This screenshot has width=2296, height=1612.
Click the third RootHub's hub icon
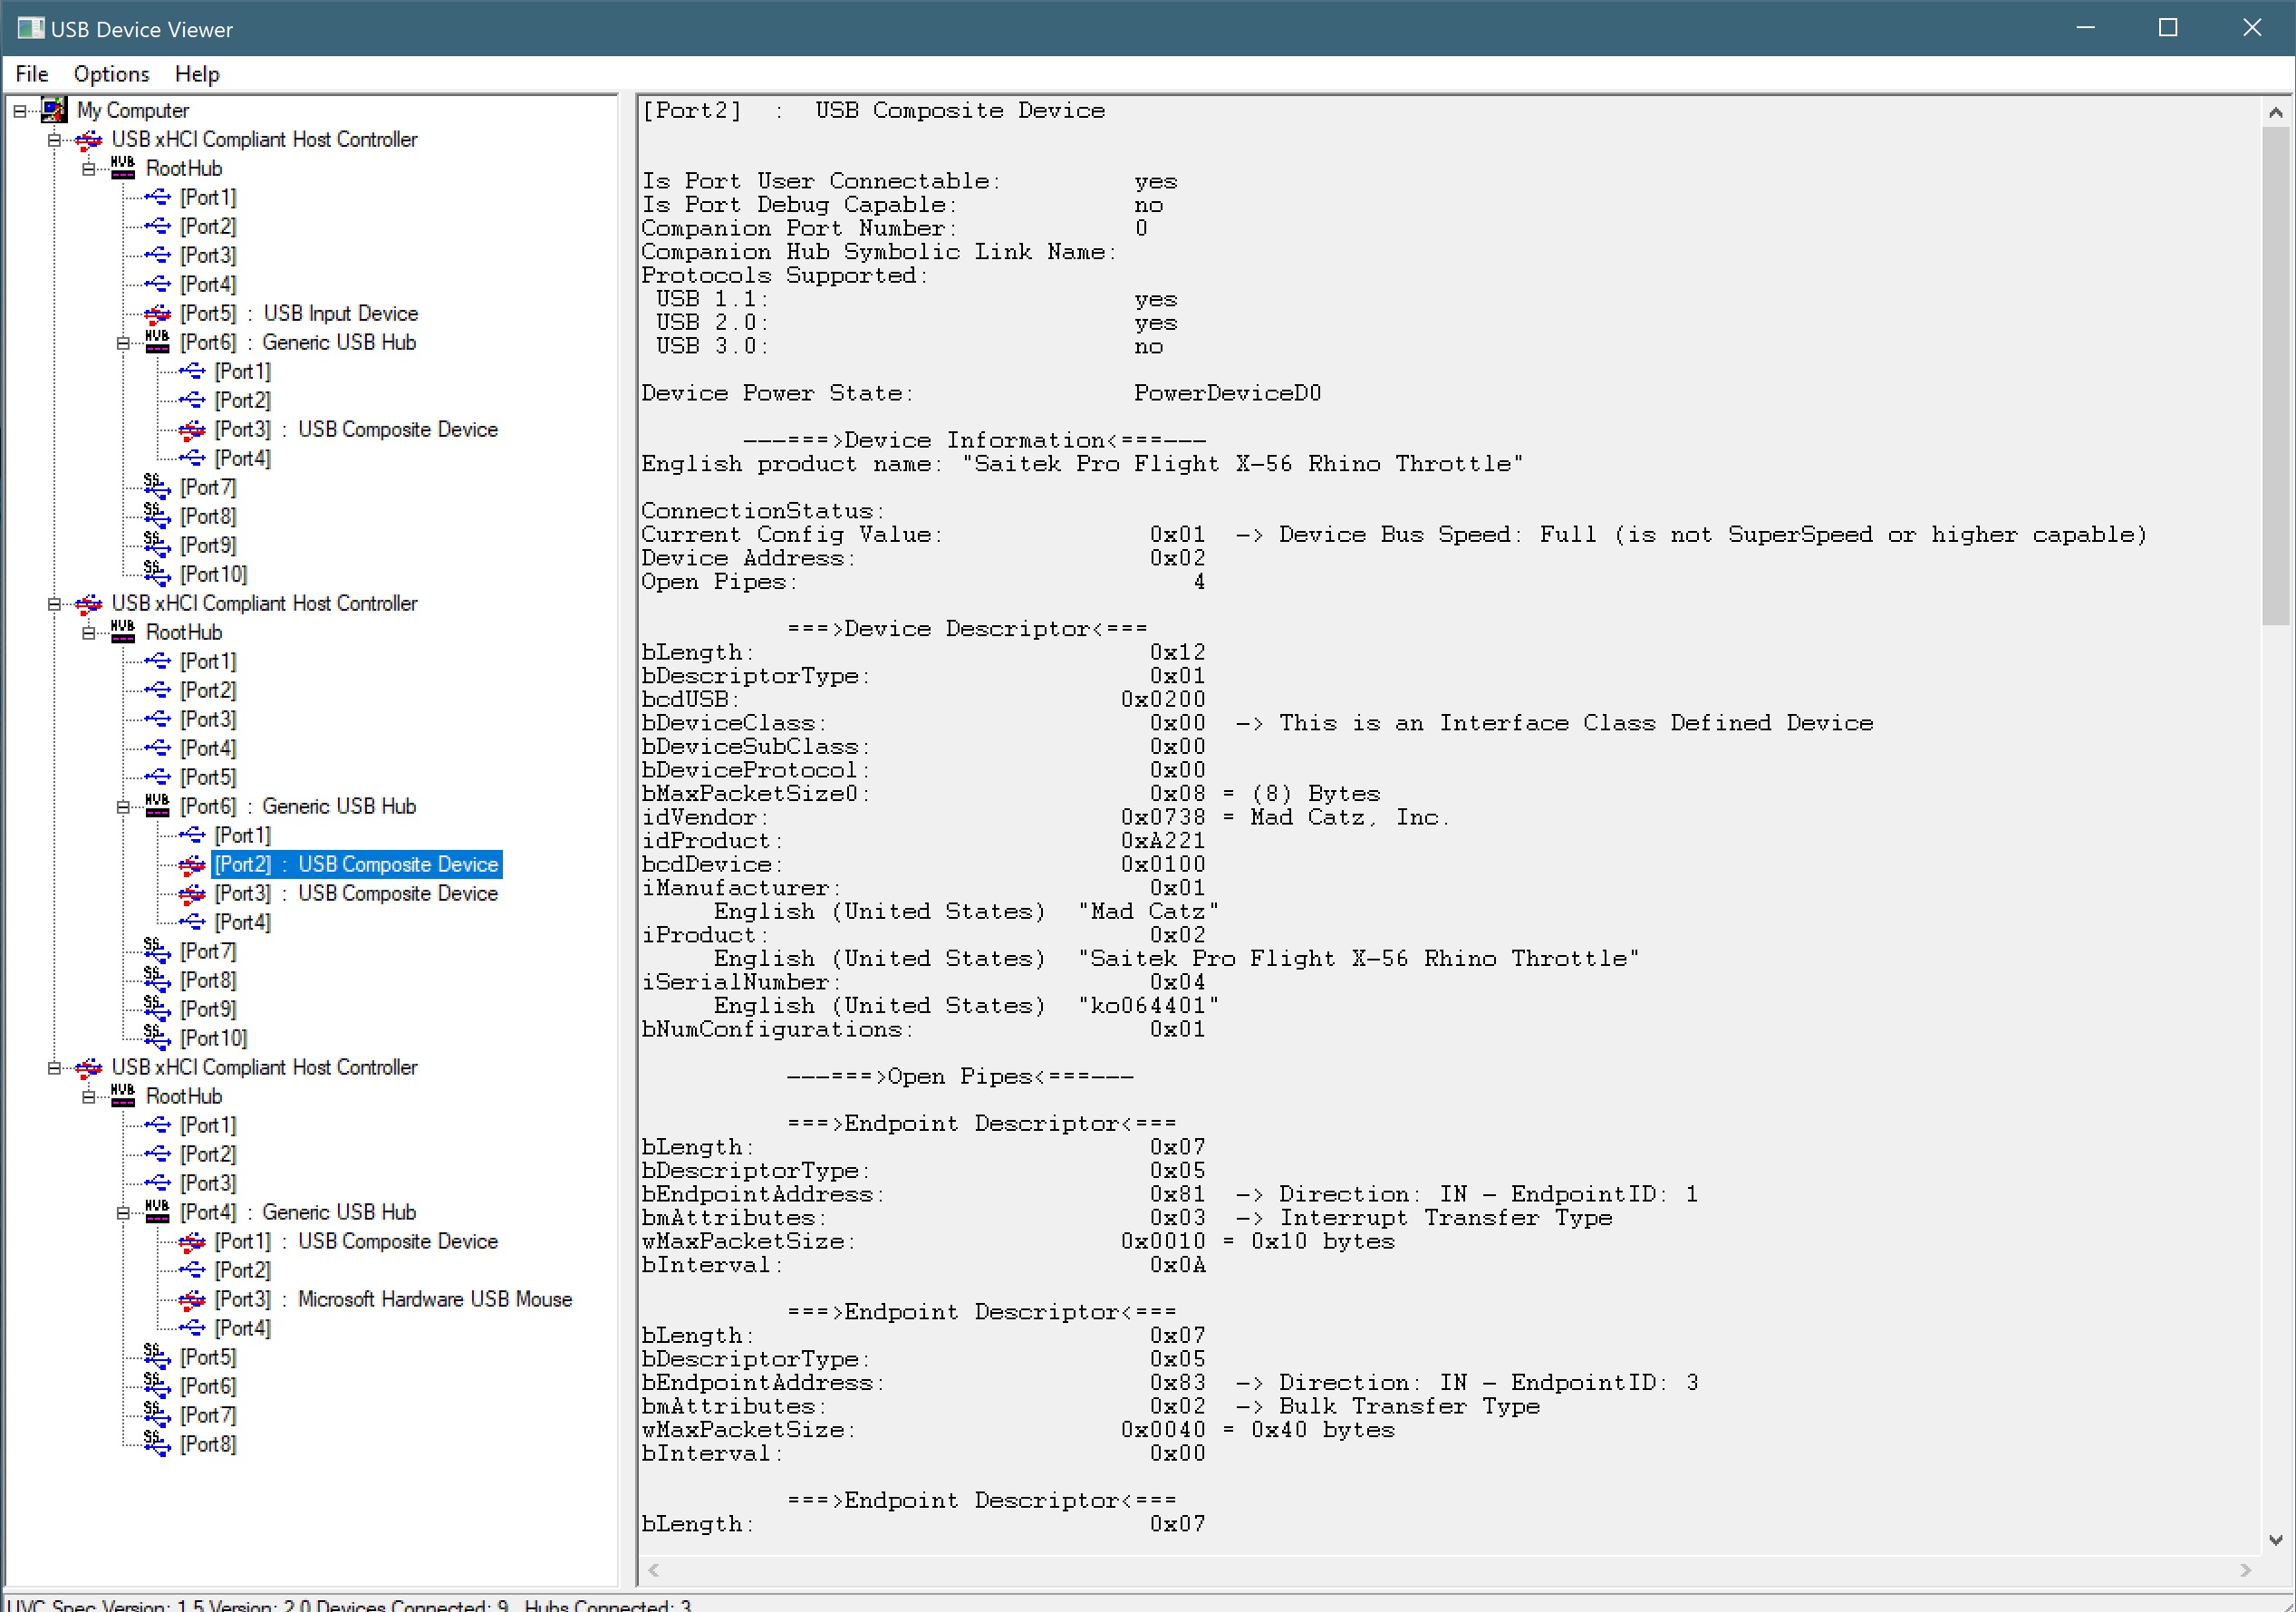point(123,1096)
